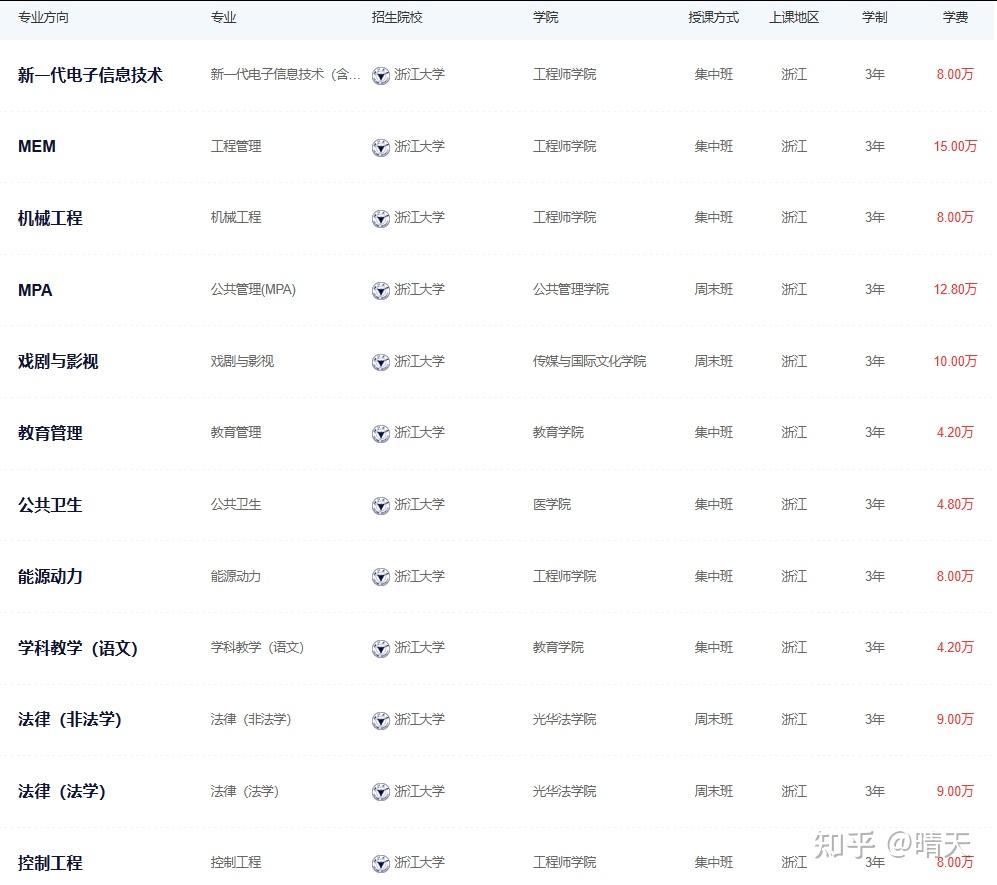997x885 pixels.
Task: Click 教育学院 in 学科教学(语文) row
Action: (x=558, y=647)
